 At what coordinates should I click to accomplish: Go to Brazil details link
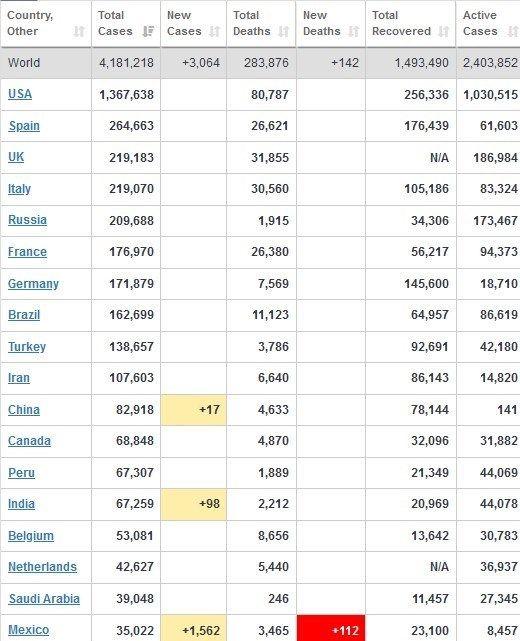[24, 315]
